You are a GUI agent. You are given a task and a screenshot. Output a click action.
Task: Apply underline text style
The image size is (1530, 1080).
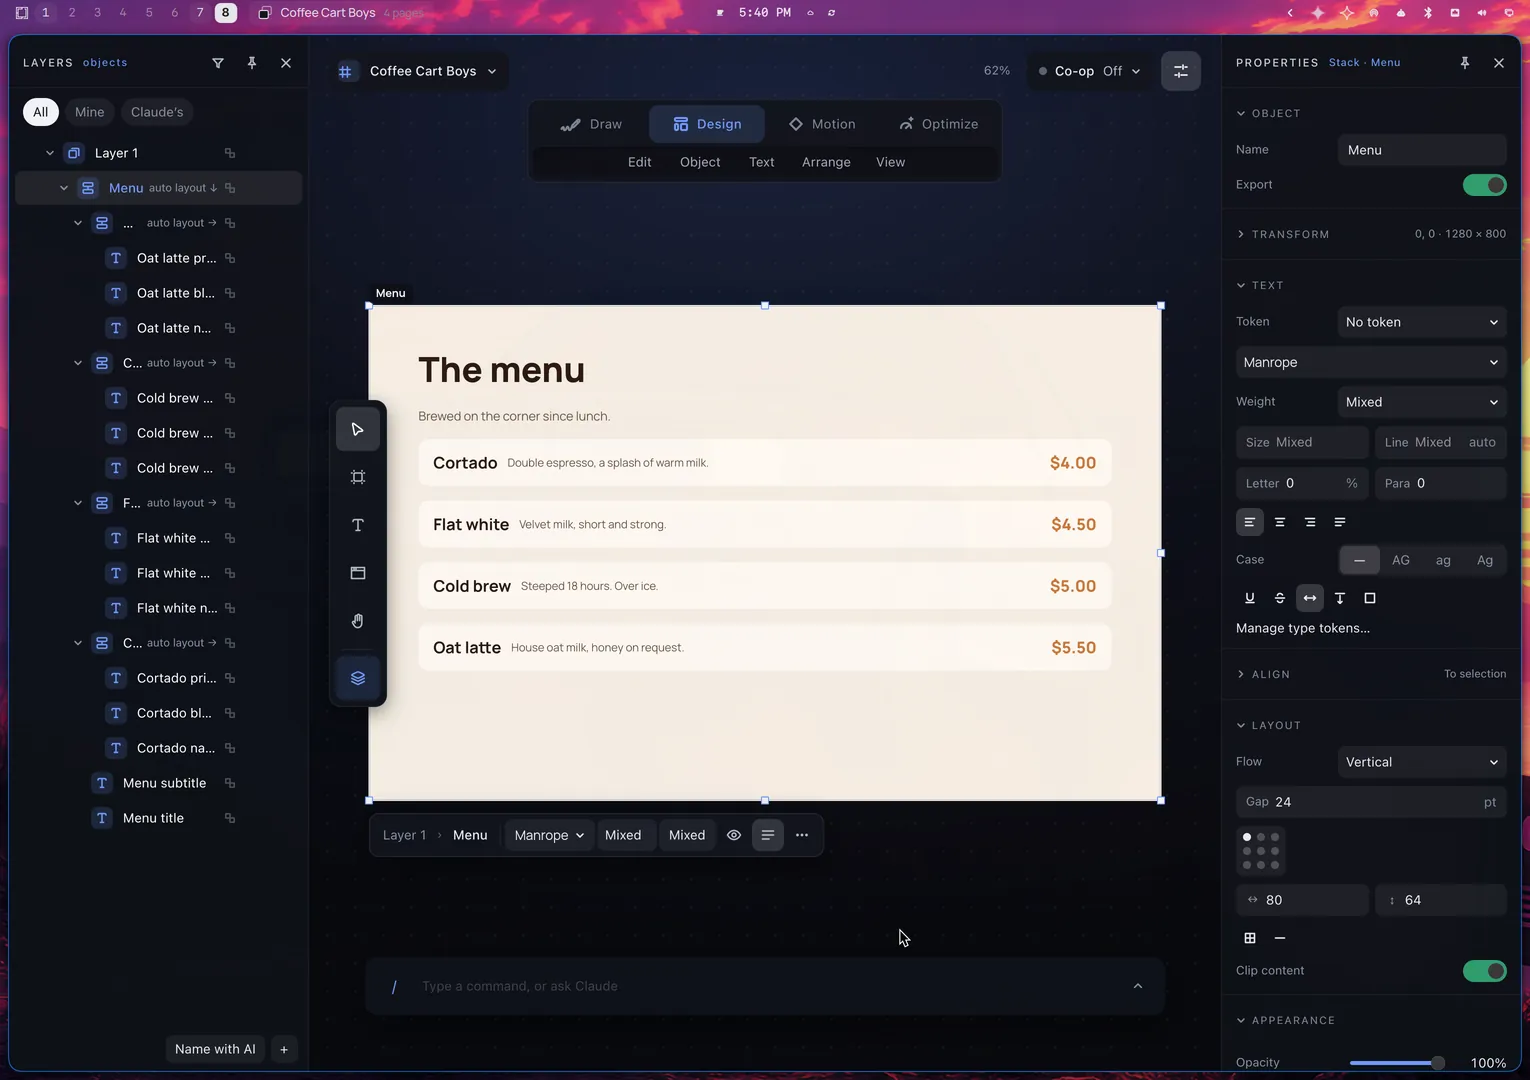coord(1250,598)
